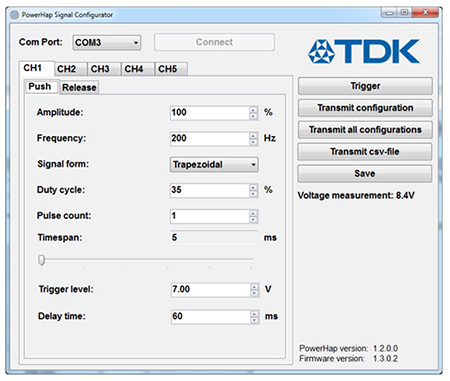Increase Delay time with the up arrow
The height and width of the screenshot is (381, 450).
(x=254, y=313)
